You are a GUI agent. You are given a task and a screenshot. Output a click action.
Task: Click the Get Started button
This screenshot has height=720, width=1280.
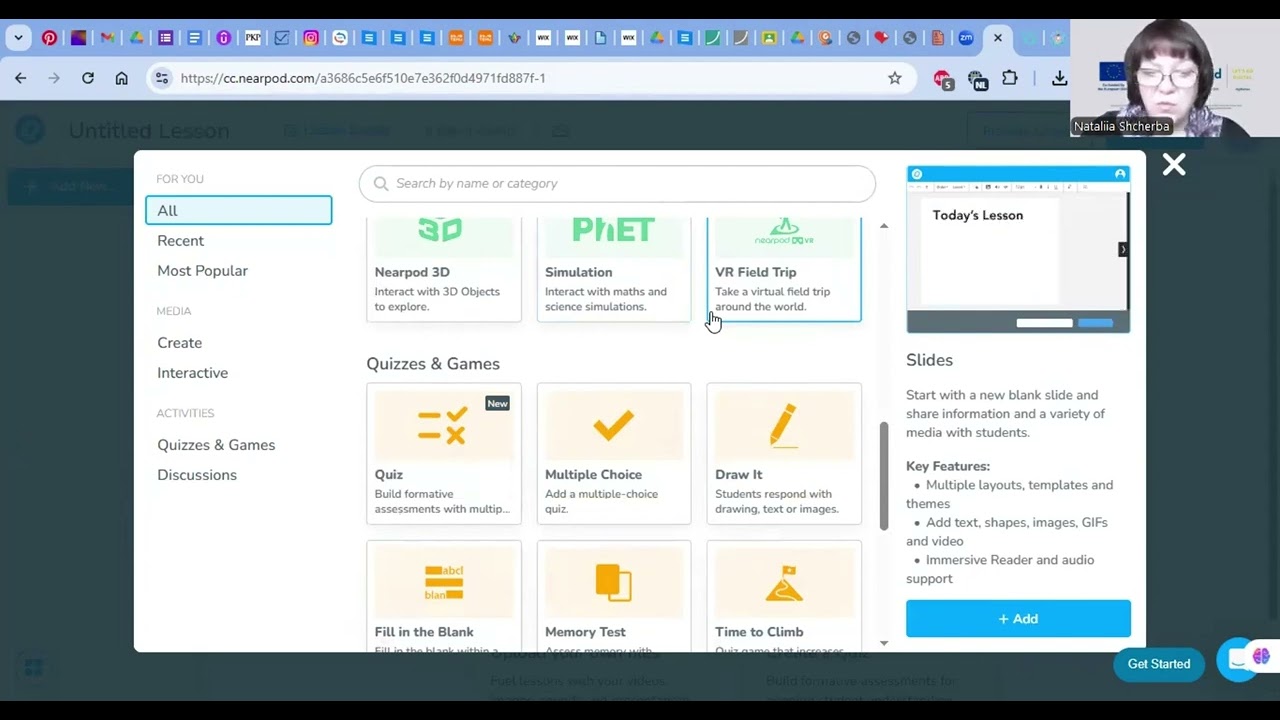point(1159,664)
